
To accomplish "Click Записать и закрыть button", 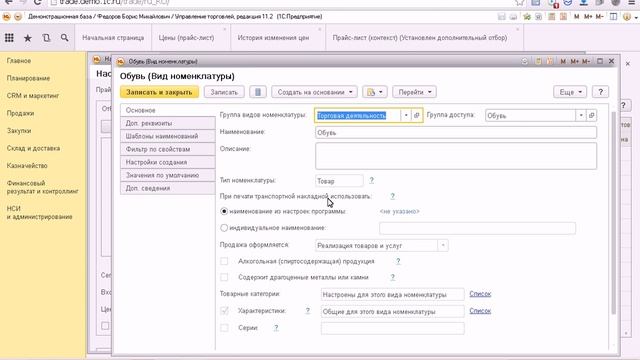I will [159, 92].
